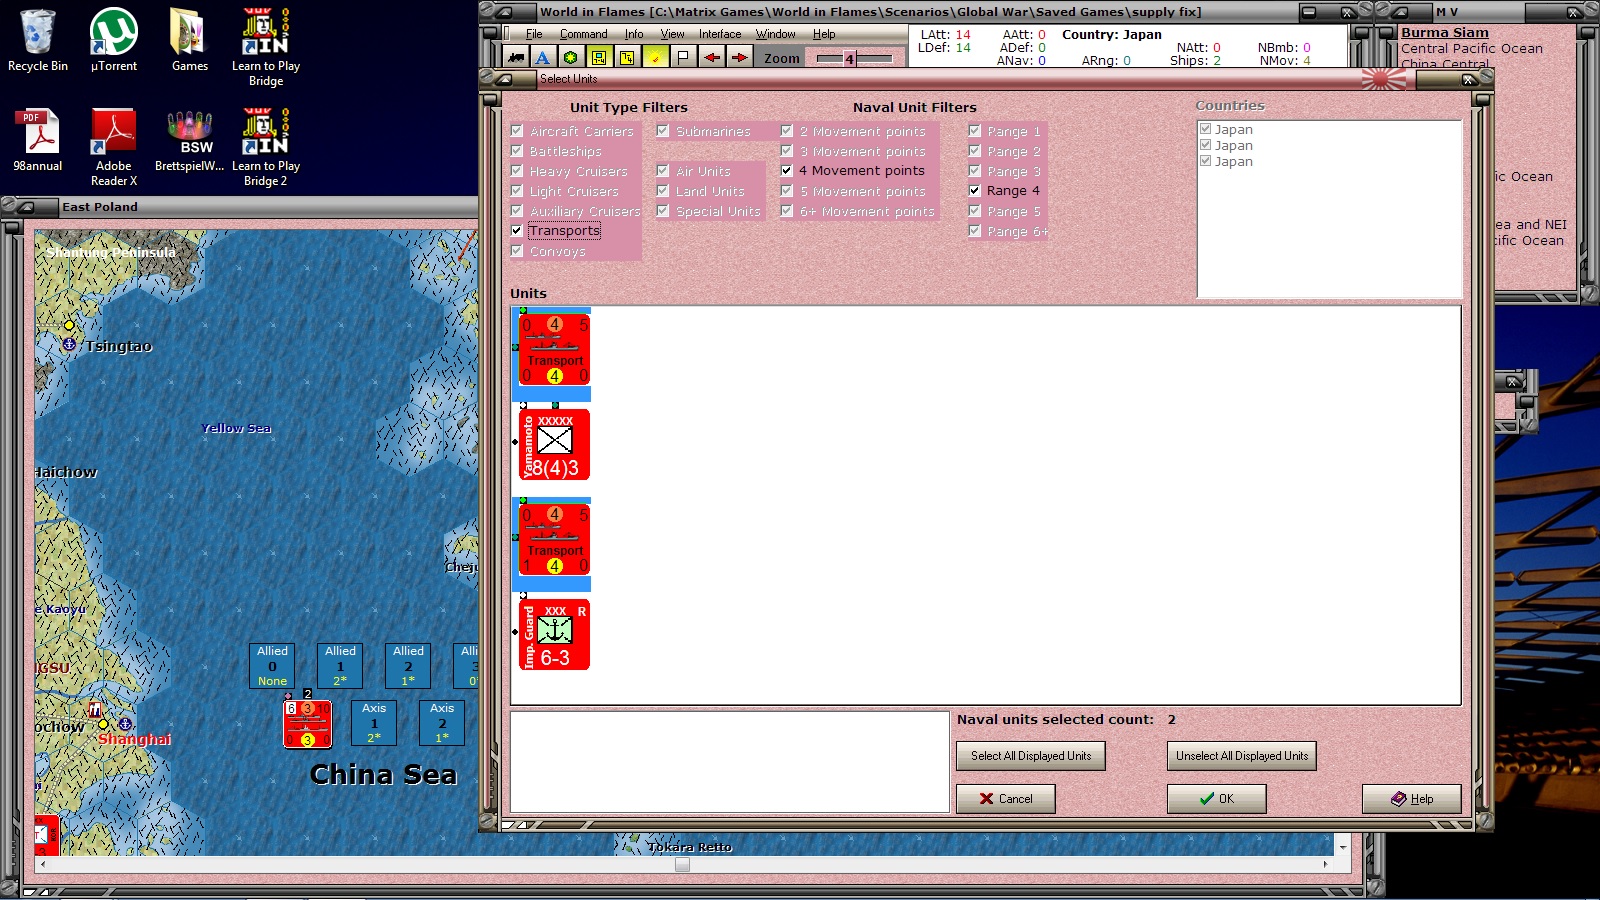Open the Info menu

634,34
